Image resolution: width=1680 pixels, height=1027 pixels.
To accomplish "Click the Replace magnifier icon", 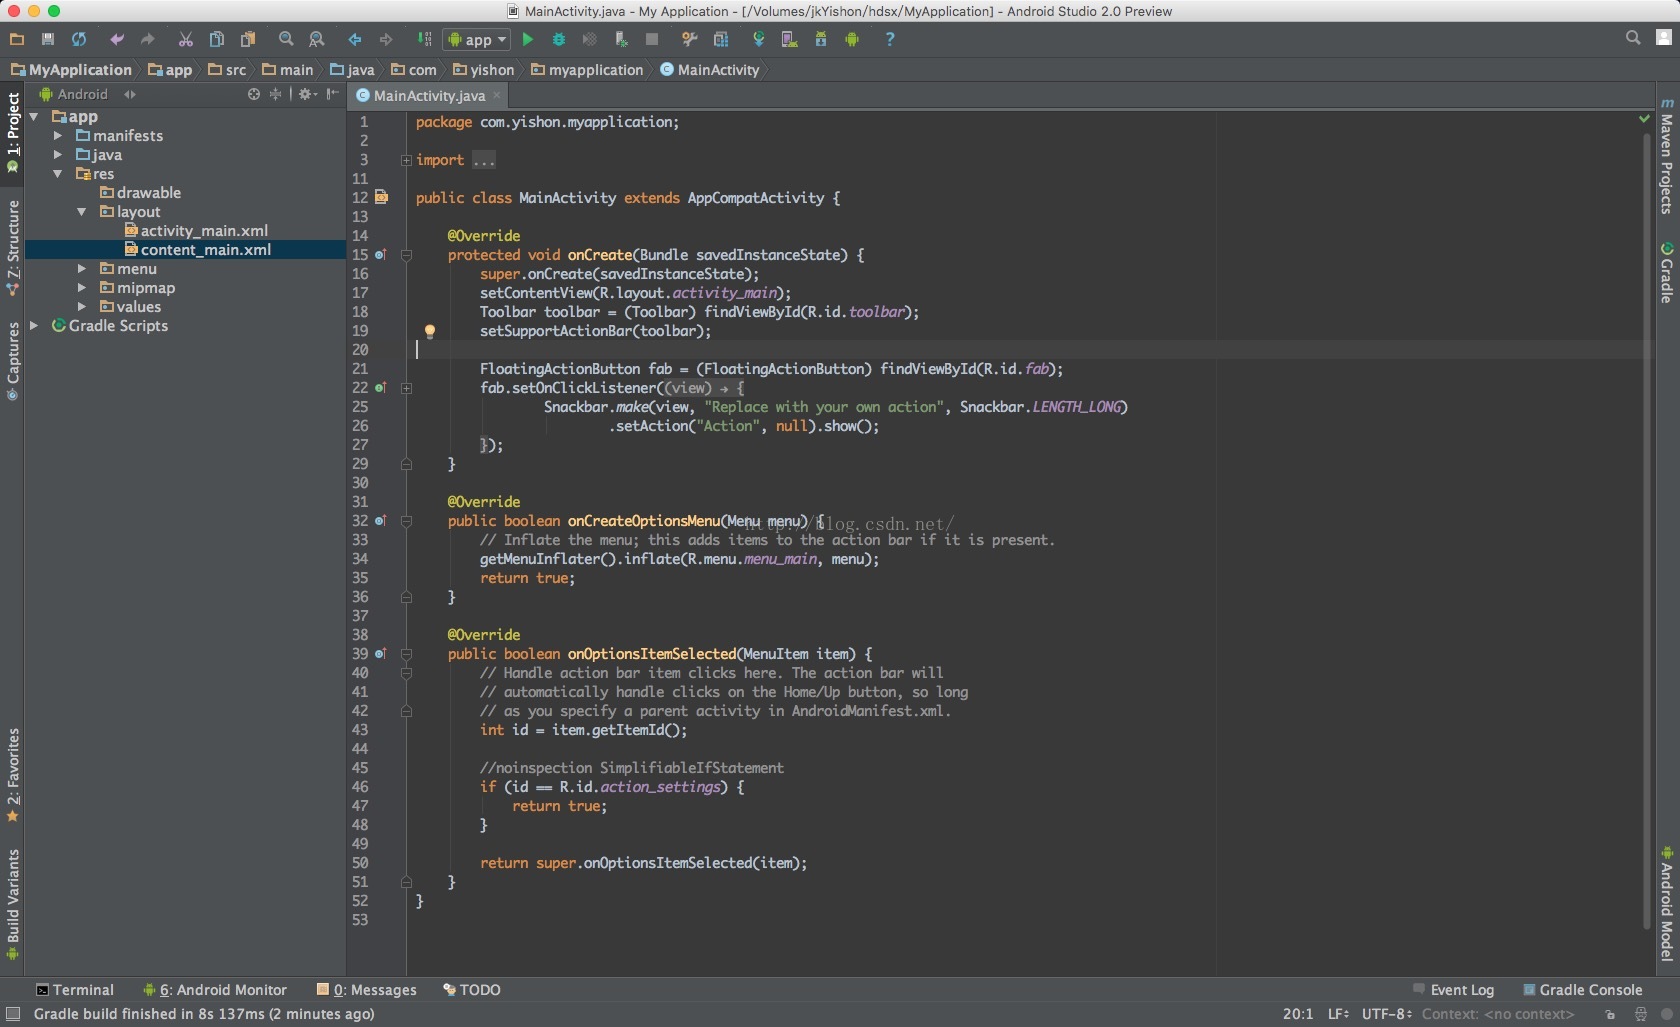I will 317,39.
